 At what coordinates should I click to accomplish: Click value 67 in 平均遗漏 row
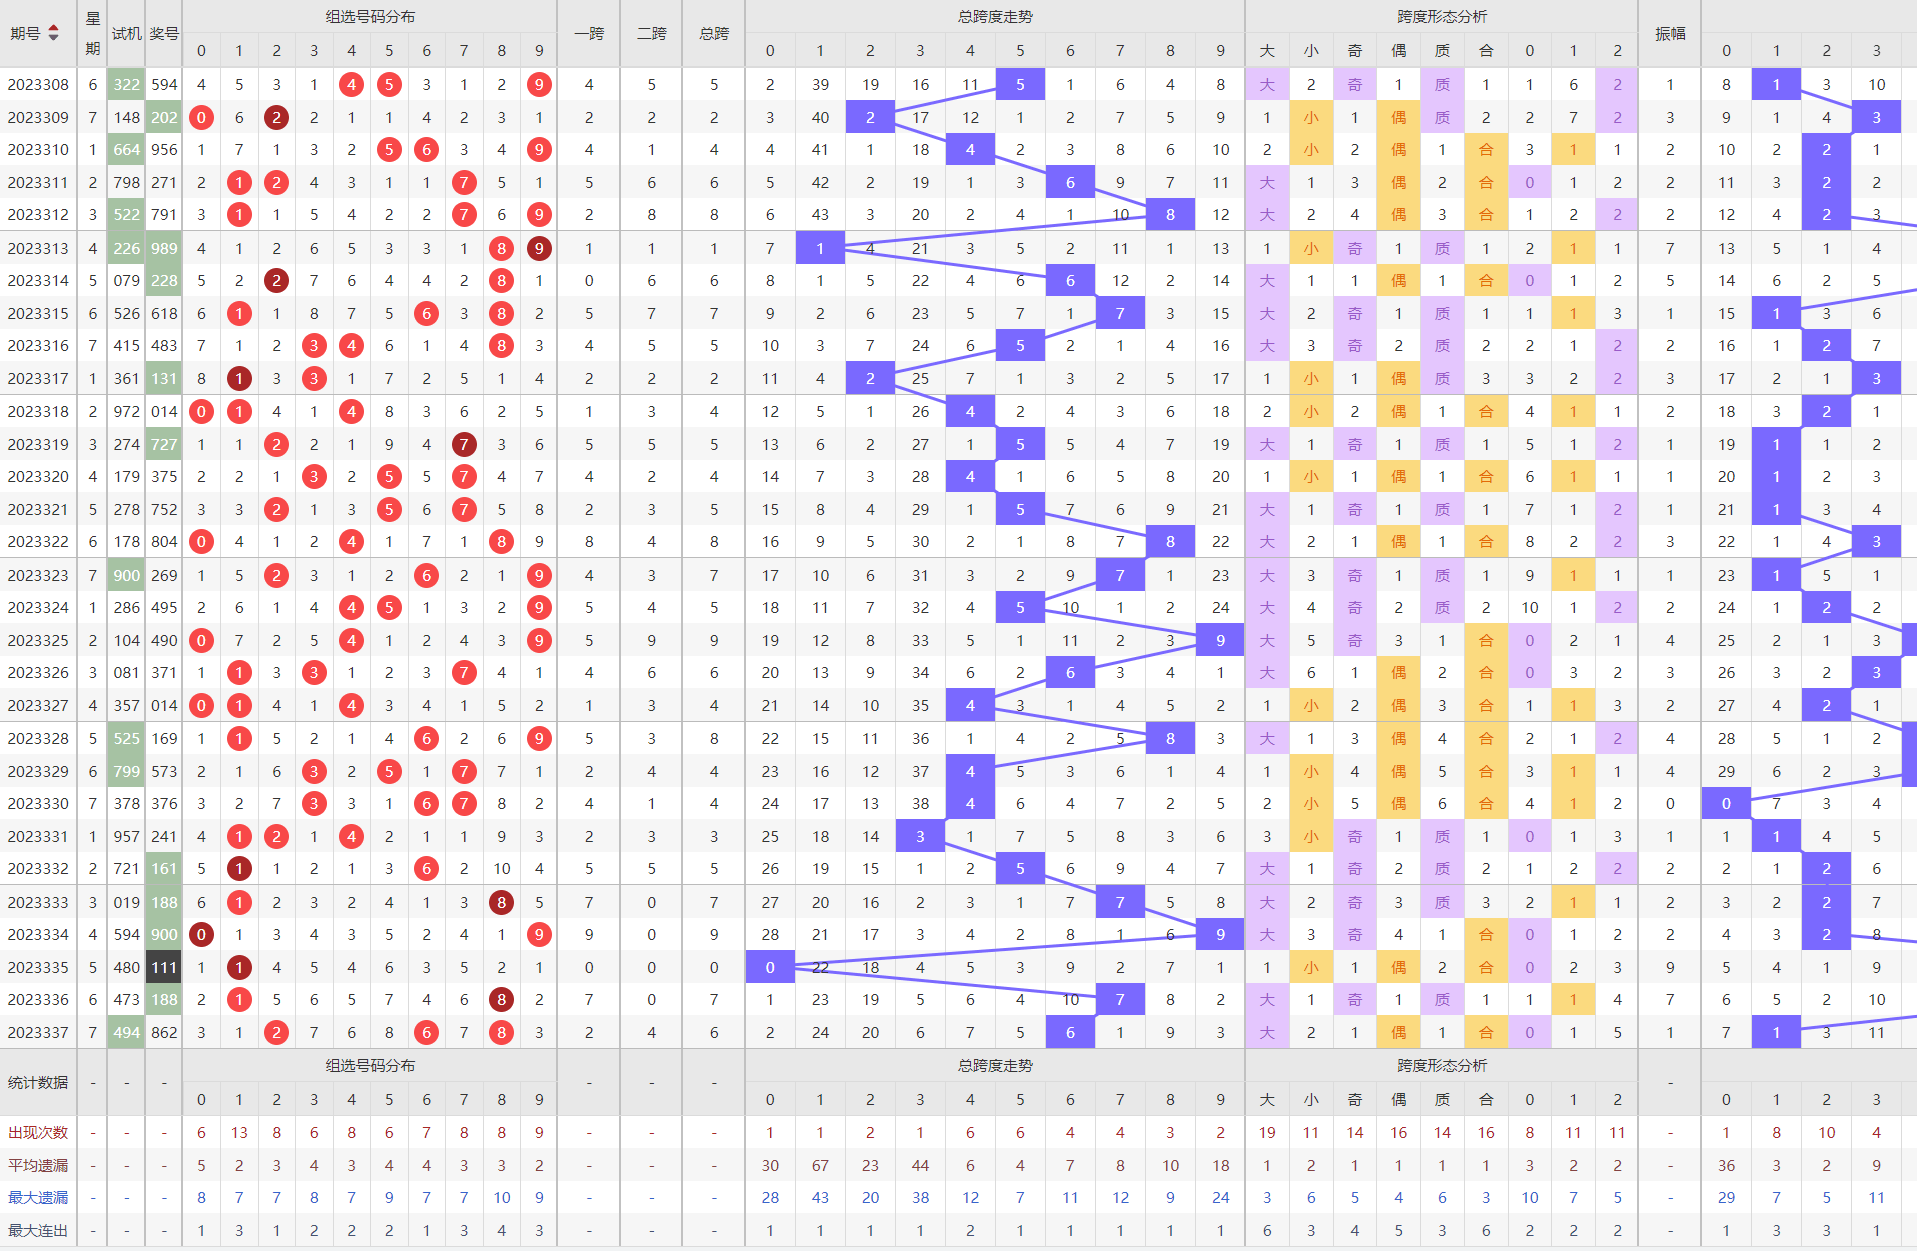click(820, 1166)
